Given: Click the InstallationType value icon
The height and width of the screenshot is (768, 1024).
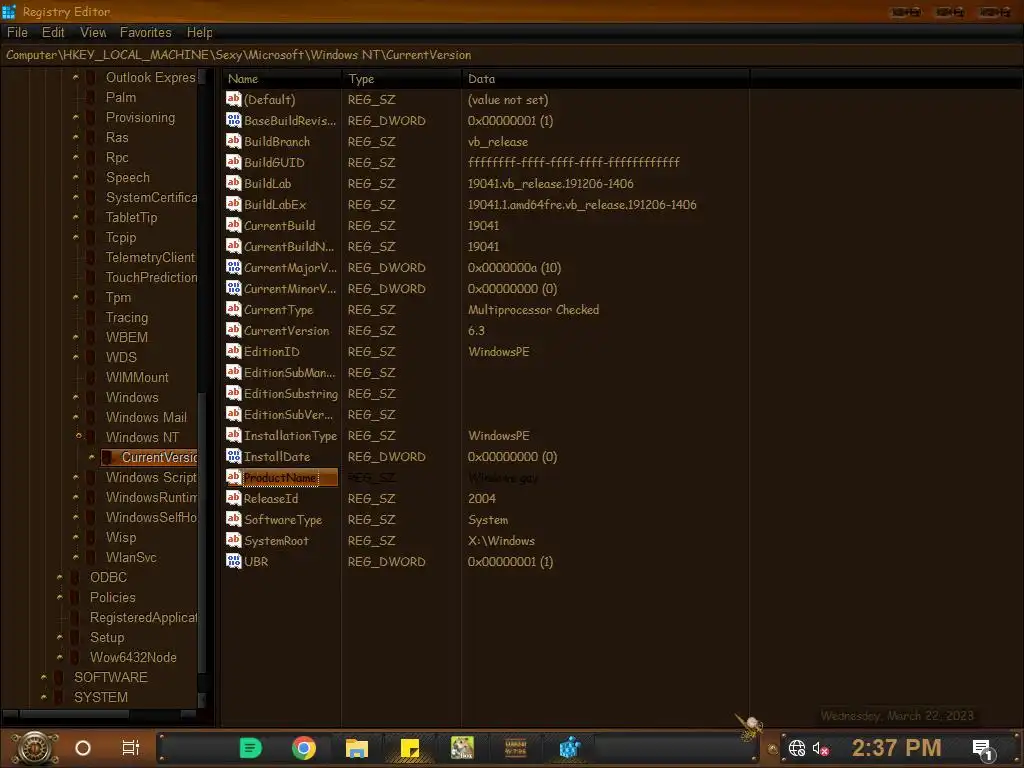Looking at the screenshot, I should click(233, 435).
